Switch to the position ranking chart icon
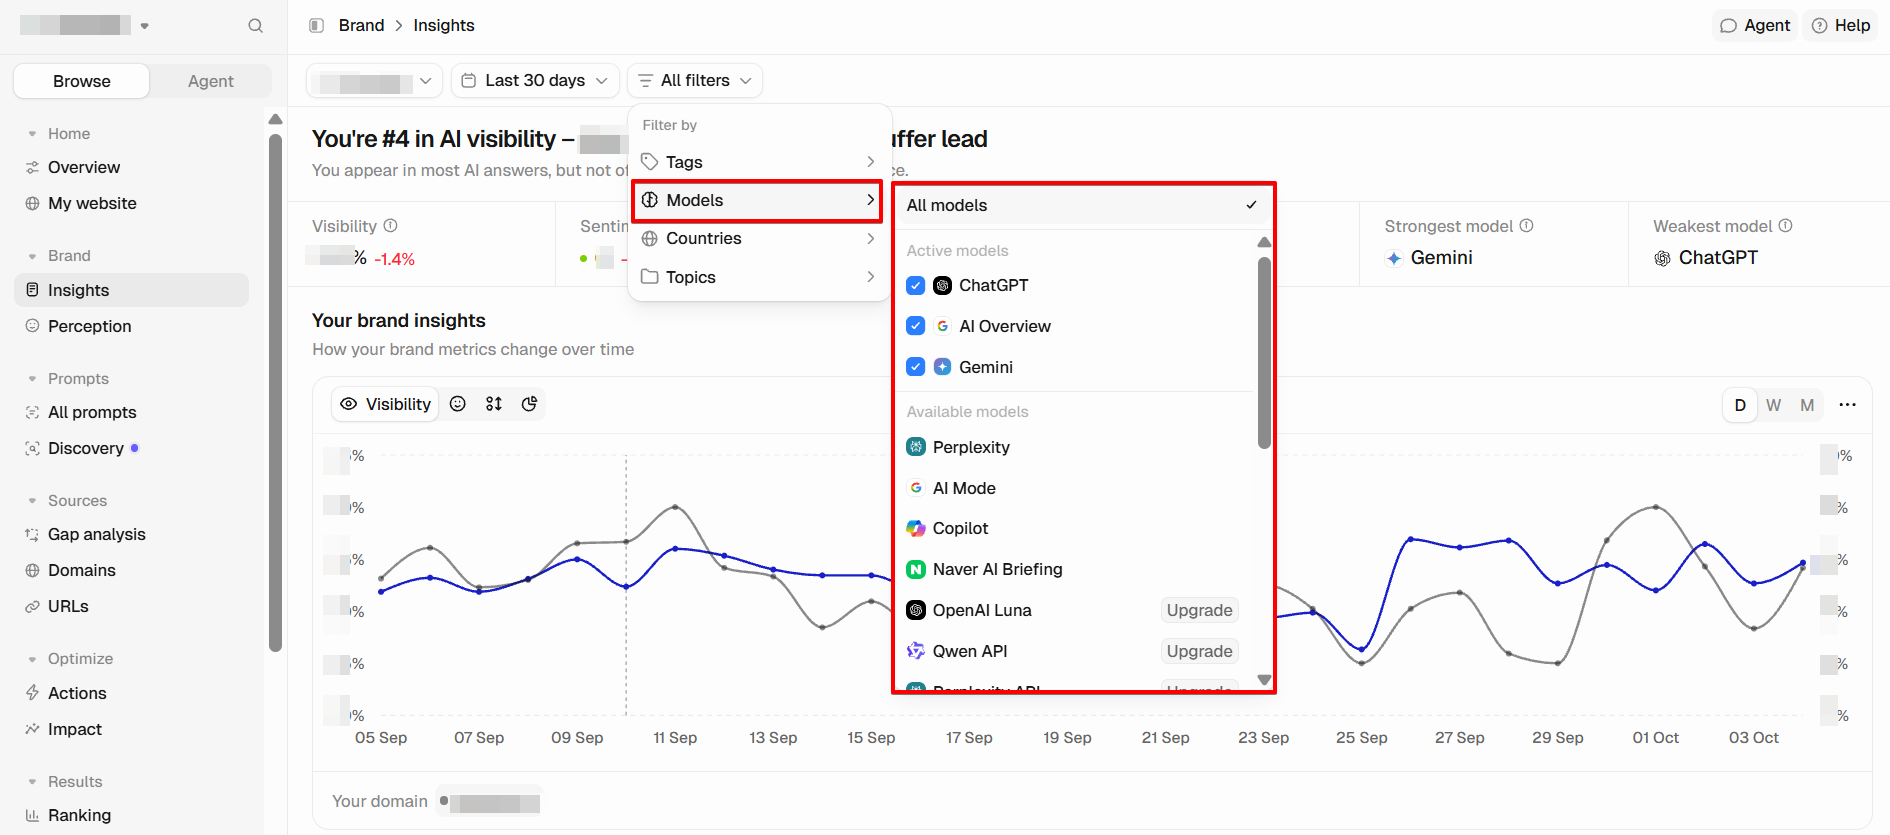The image size is (1890, 835). (x=494, y=404)
